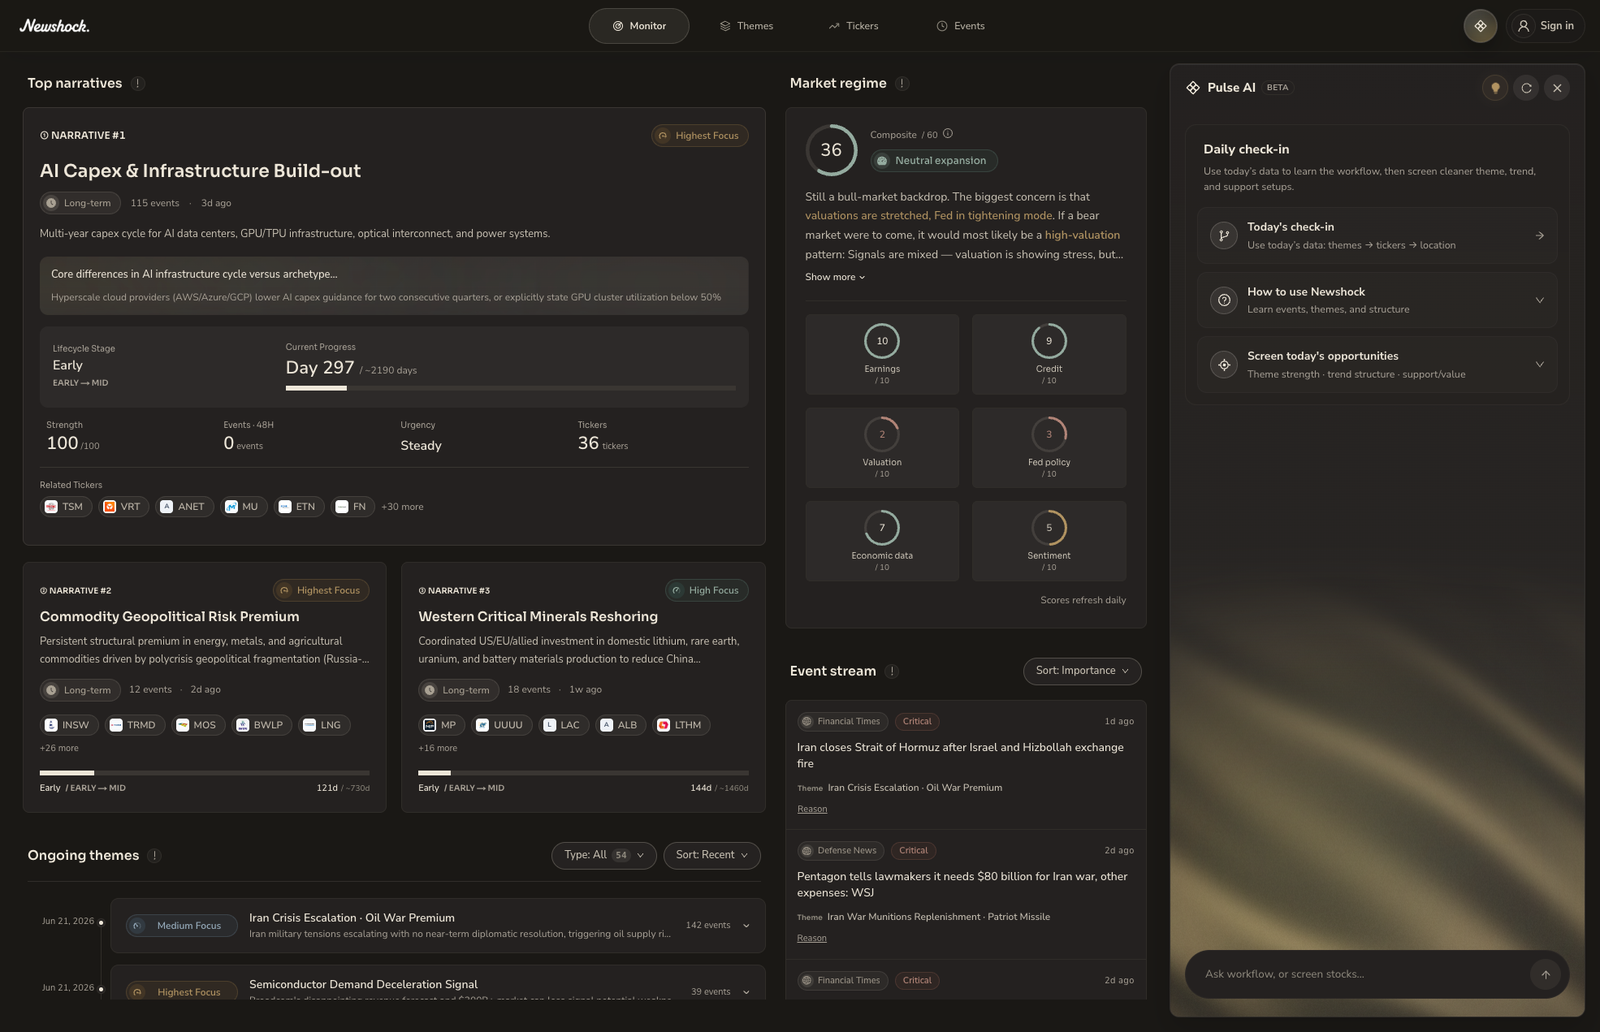Viewport: 1600px width, 1032px height.
Task: Click info icon next to Market regime
Action: coord(902,83)
